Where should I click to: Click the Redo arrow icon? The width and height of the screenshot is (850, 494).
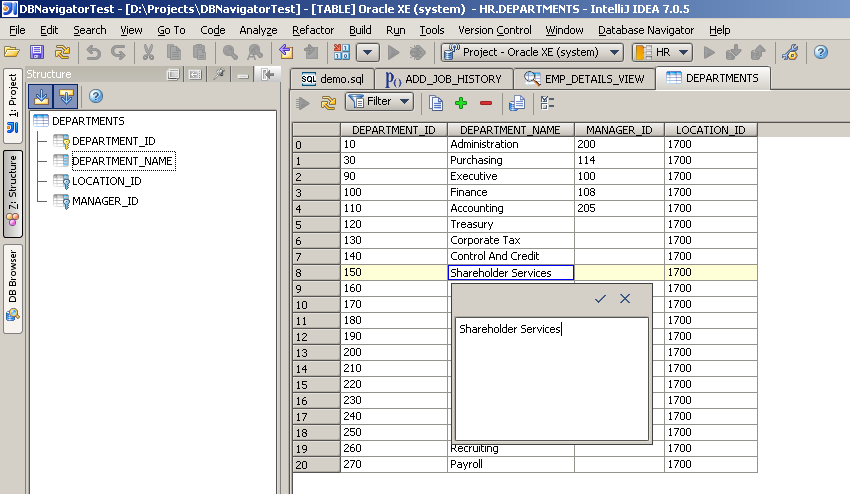point(118,53)
